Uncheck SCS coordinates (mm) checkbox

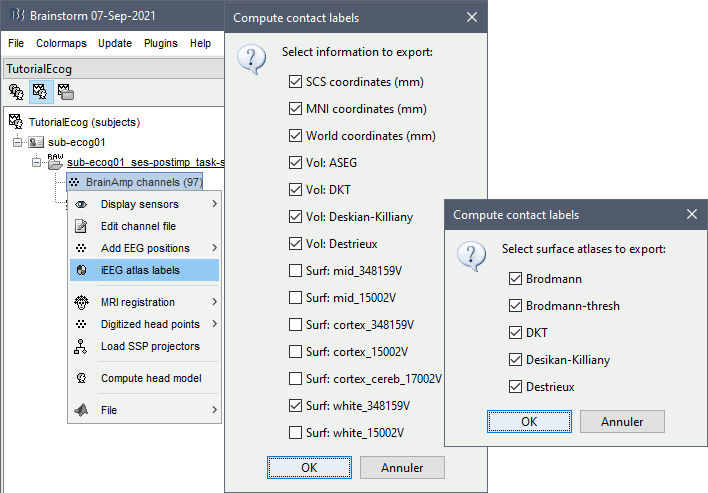point(295,81)
